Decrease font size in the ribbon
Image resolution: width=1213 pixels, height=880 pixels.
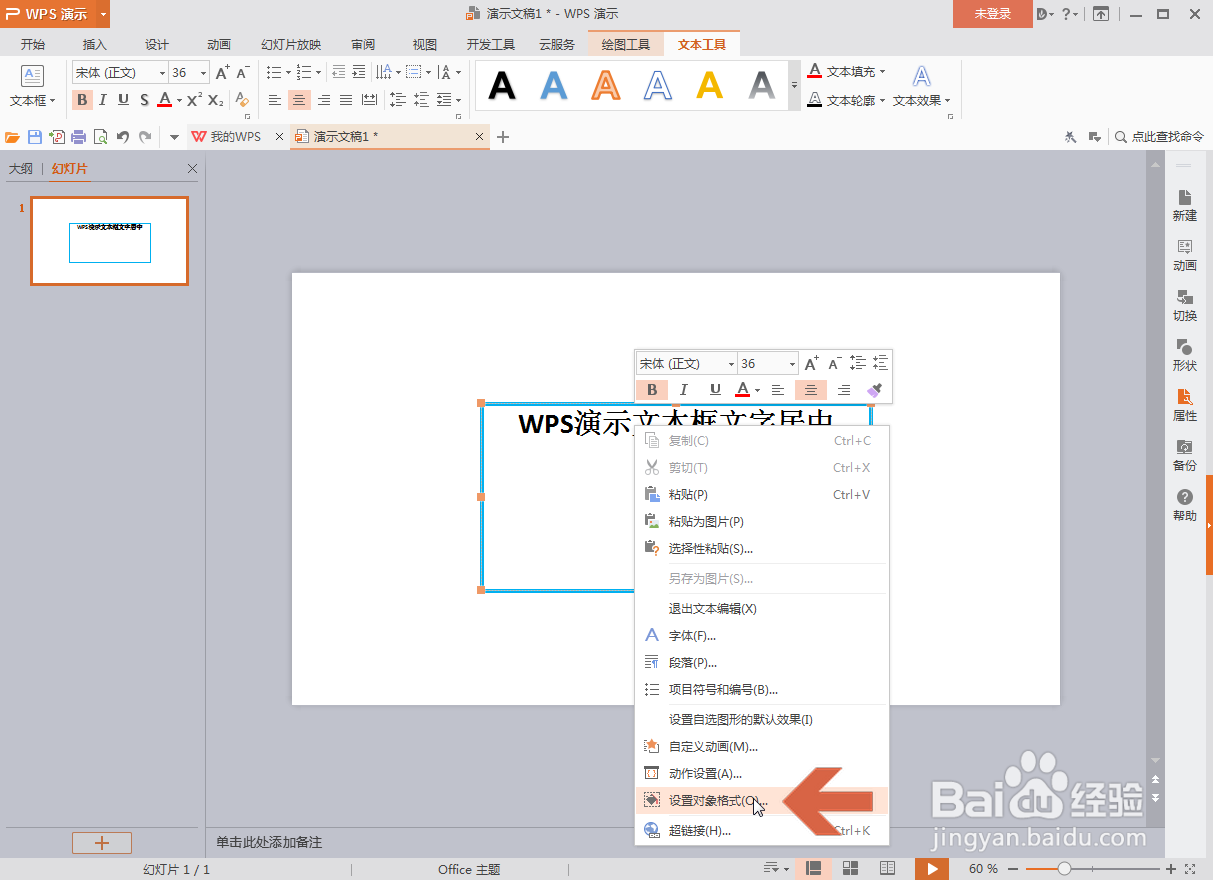(x=243, y=72)
